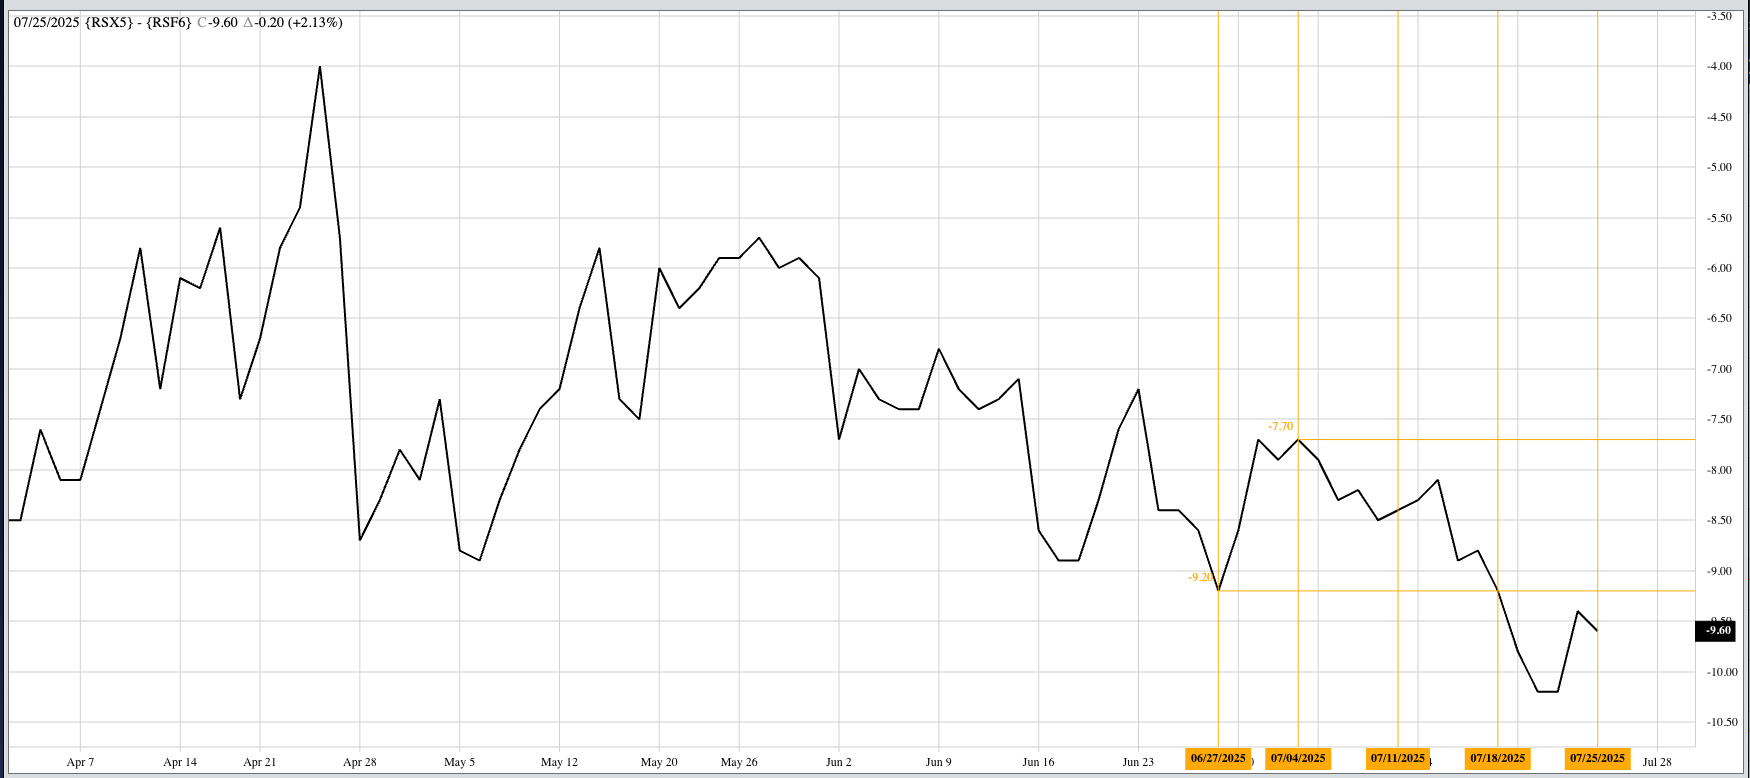Select the 07/18/2025 orange date marker
1750x778 pixels.
click(1497, 758)
